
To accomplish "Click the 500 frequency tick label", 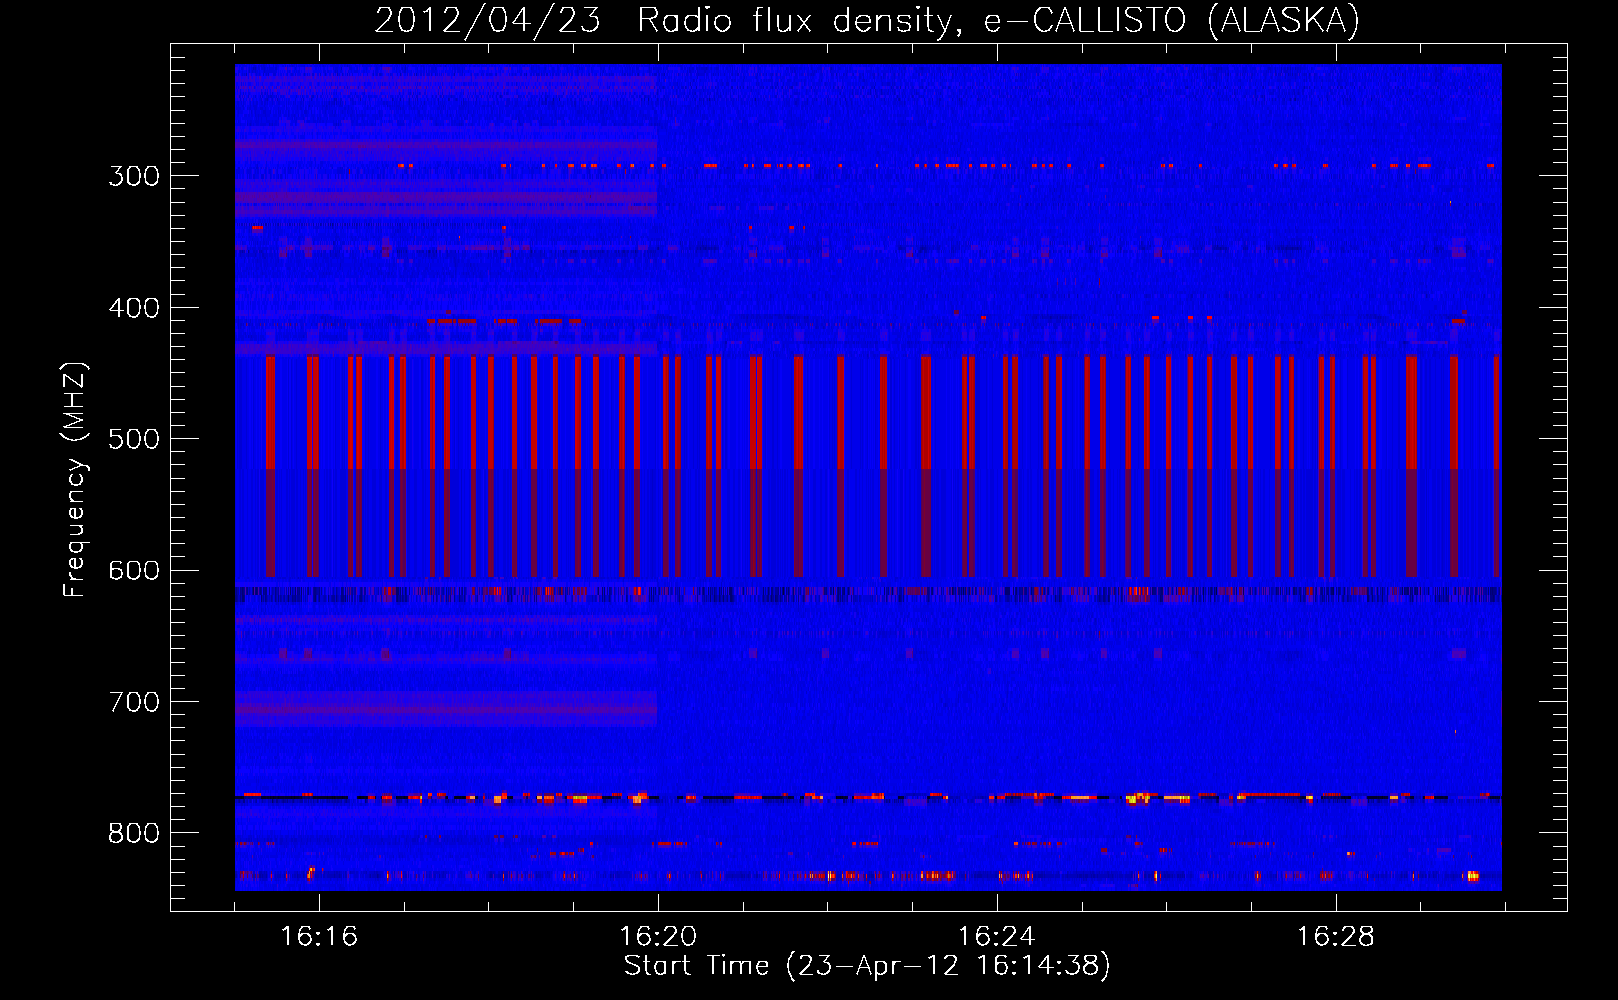I will [134, 439].
